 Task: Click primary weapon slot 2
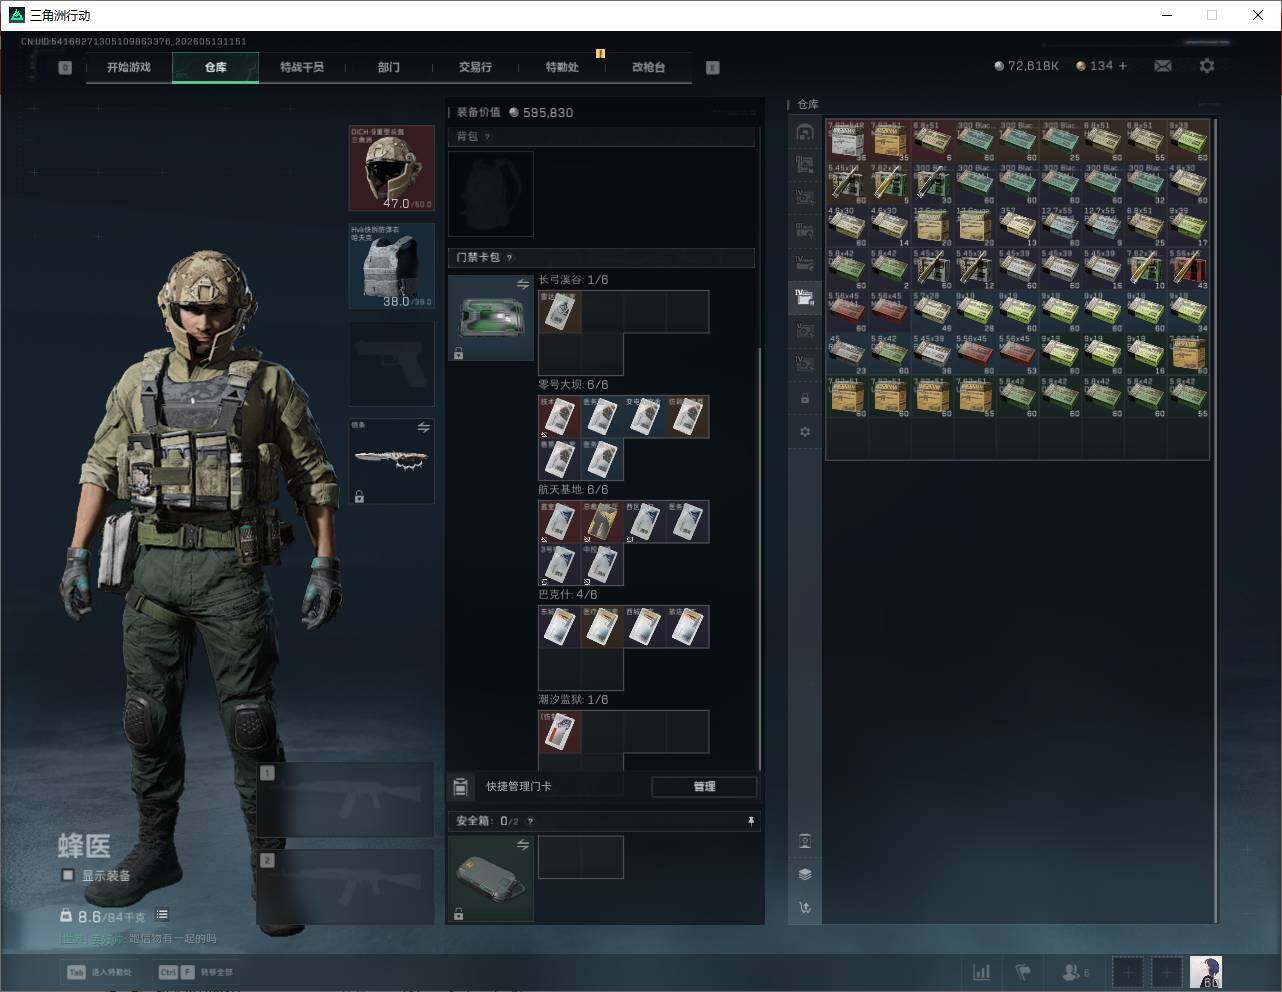[x=346, y=887]
